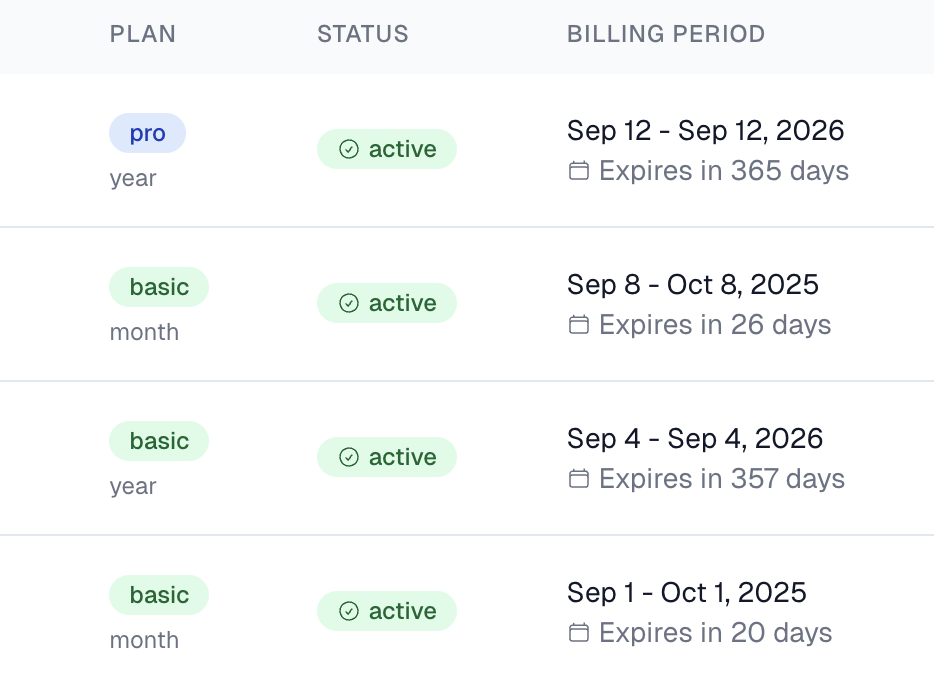Click the checkmark icon in the pro plan's active badge
The width and height of the screenshot is (934, 676).
pos(349,149)
